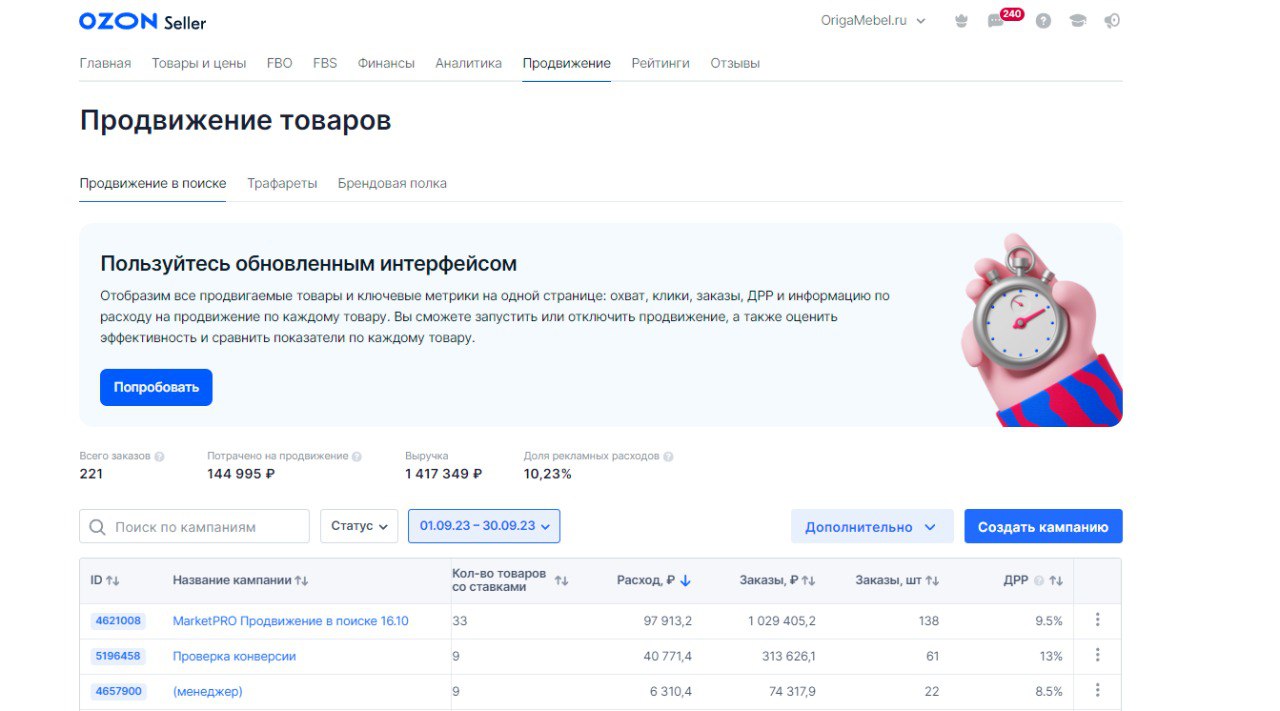Select the Продвижение menu item

click(x=566, y=63)
